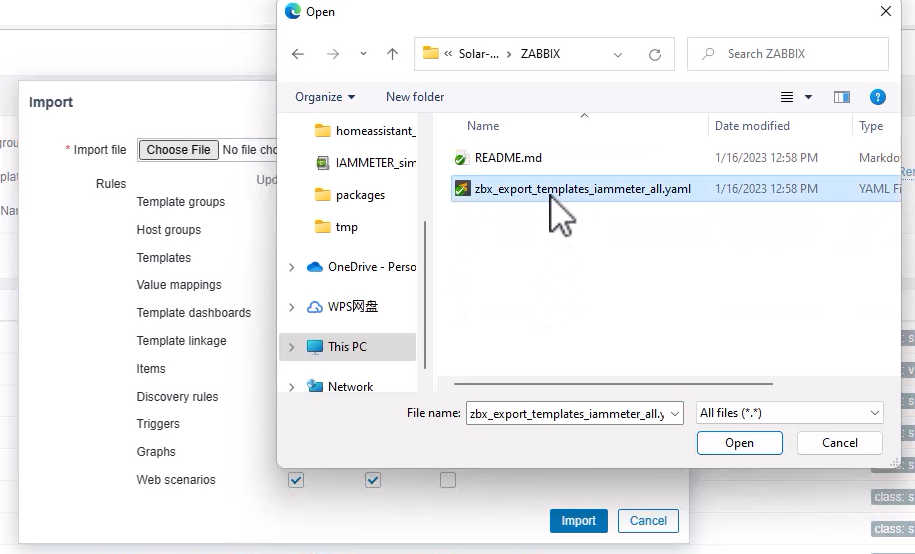Uncheck the second Web scenarios checkbox

pyautogui.click(x=373, y=481)
